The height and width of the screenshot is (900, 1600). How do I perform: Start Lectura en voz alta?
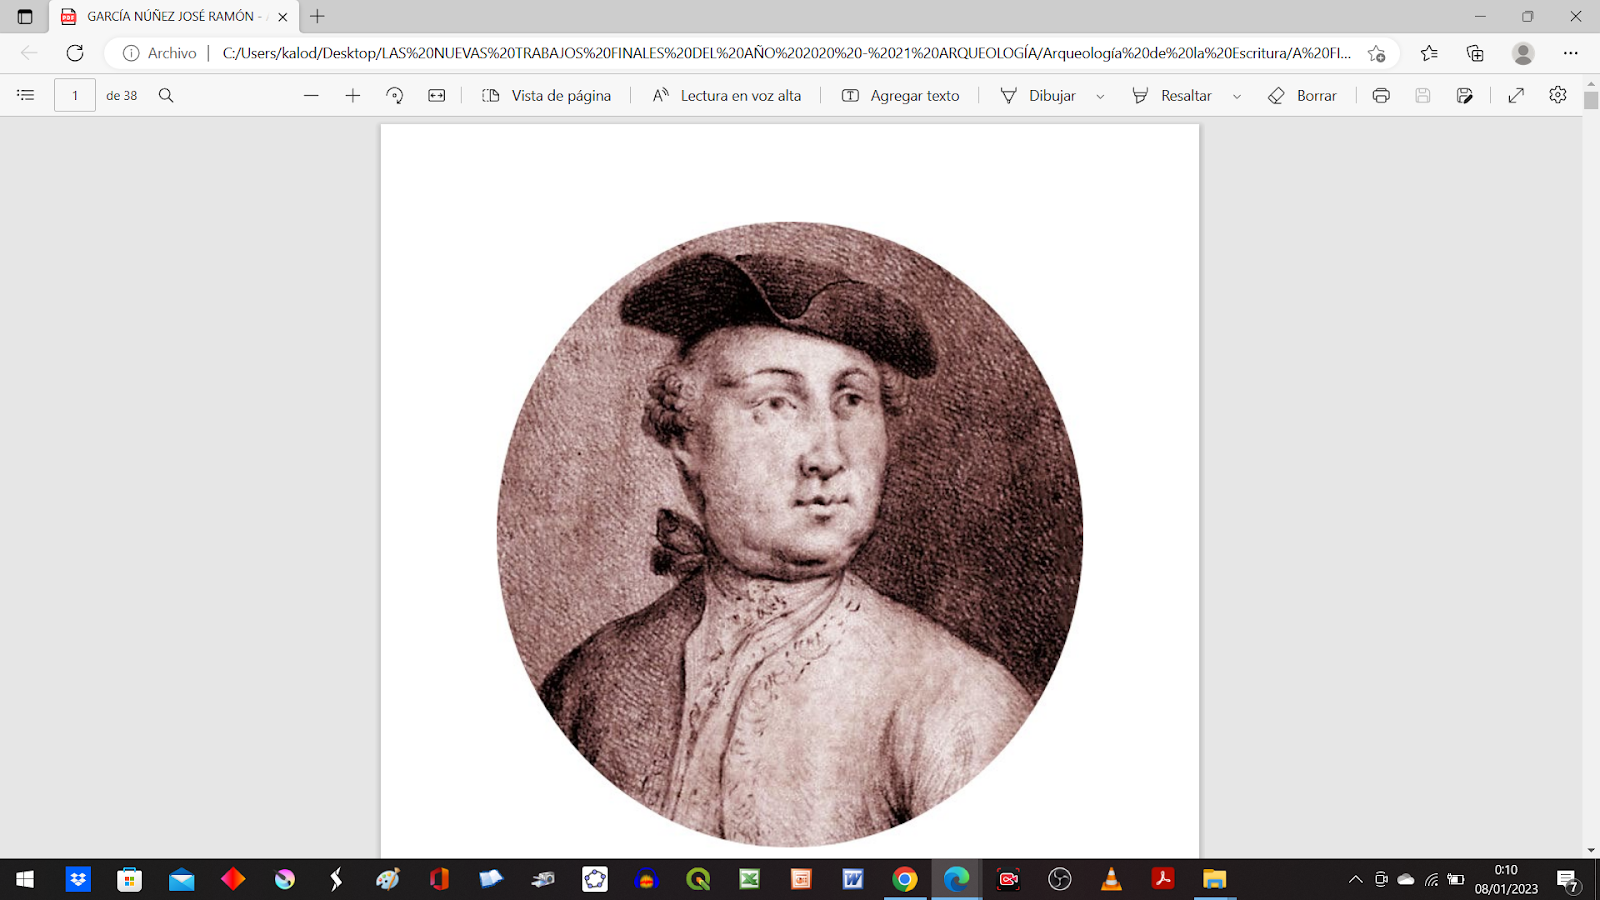pos(727,95)
